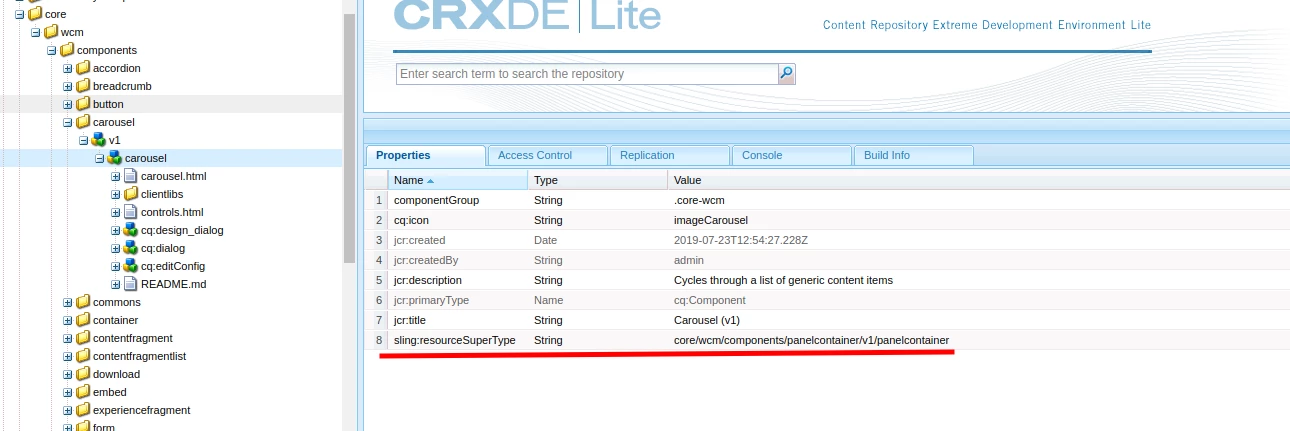Click the Carousel (v1) value cell

tap(707, 320)
